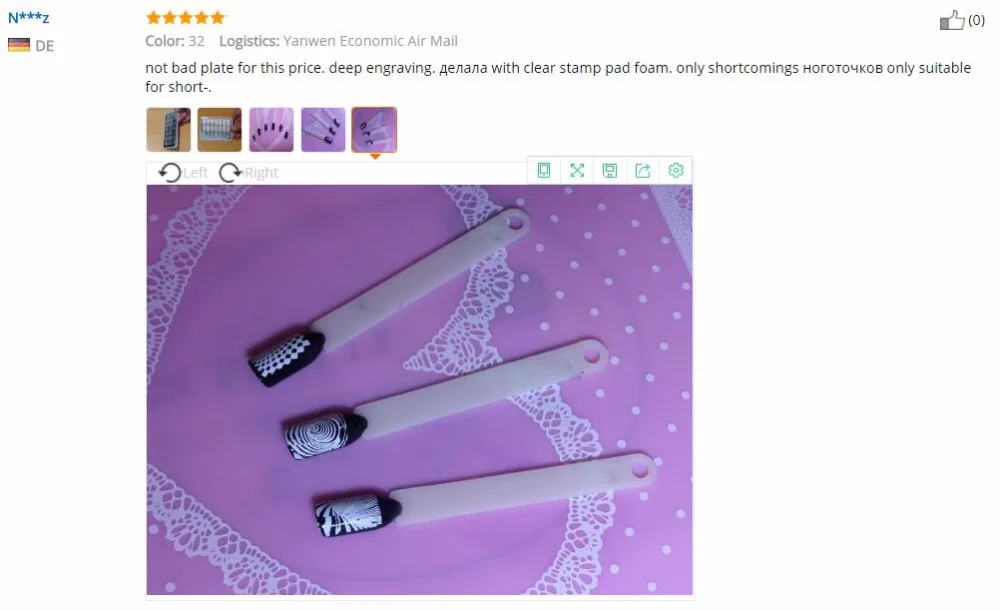Click reviewer name N***z

click(x=29, y=18)
